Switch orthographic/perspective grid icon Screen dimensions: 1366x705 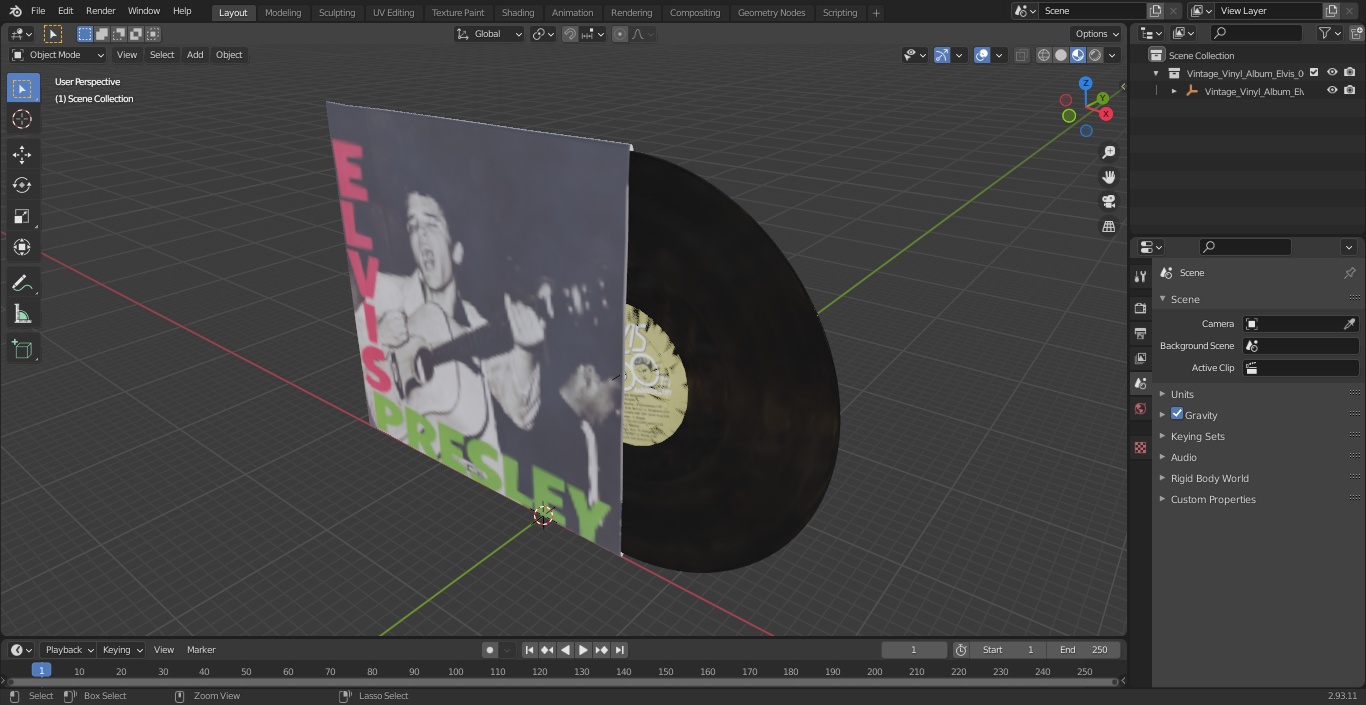[x=1108, y=226]
